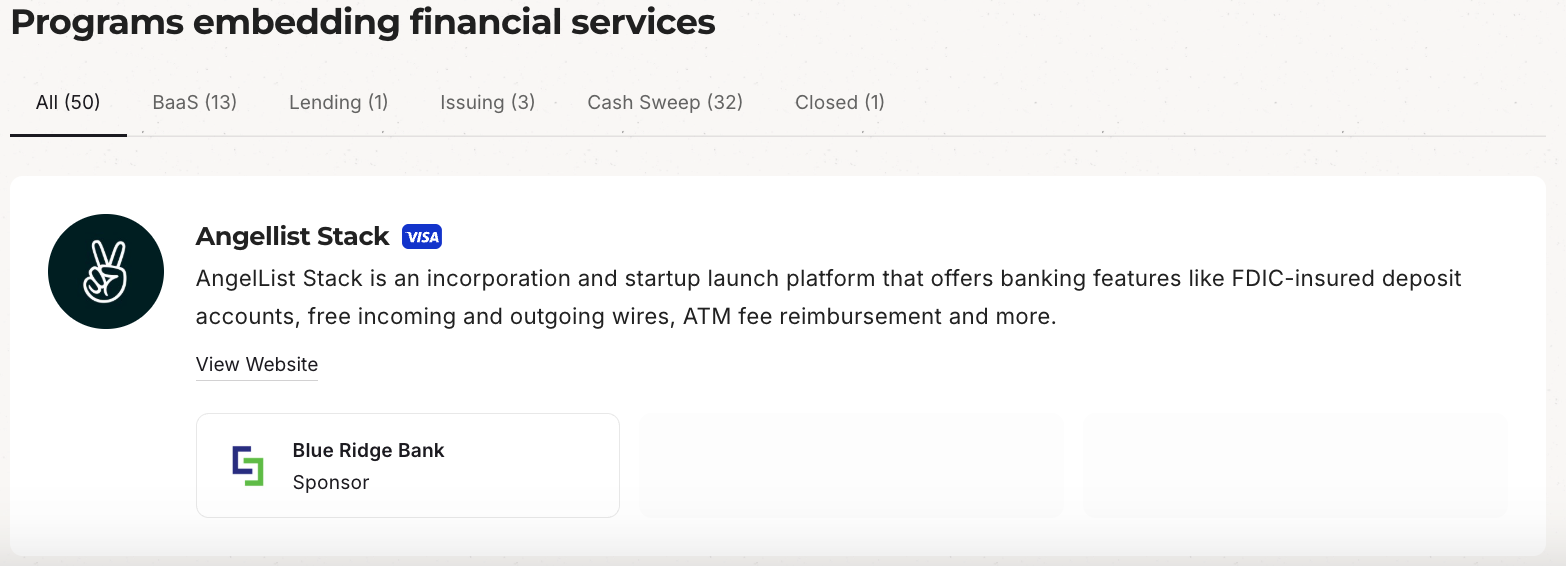
Task: Open the BaaS (13) tab
Action: click(194, 102)
